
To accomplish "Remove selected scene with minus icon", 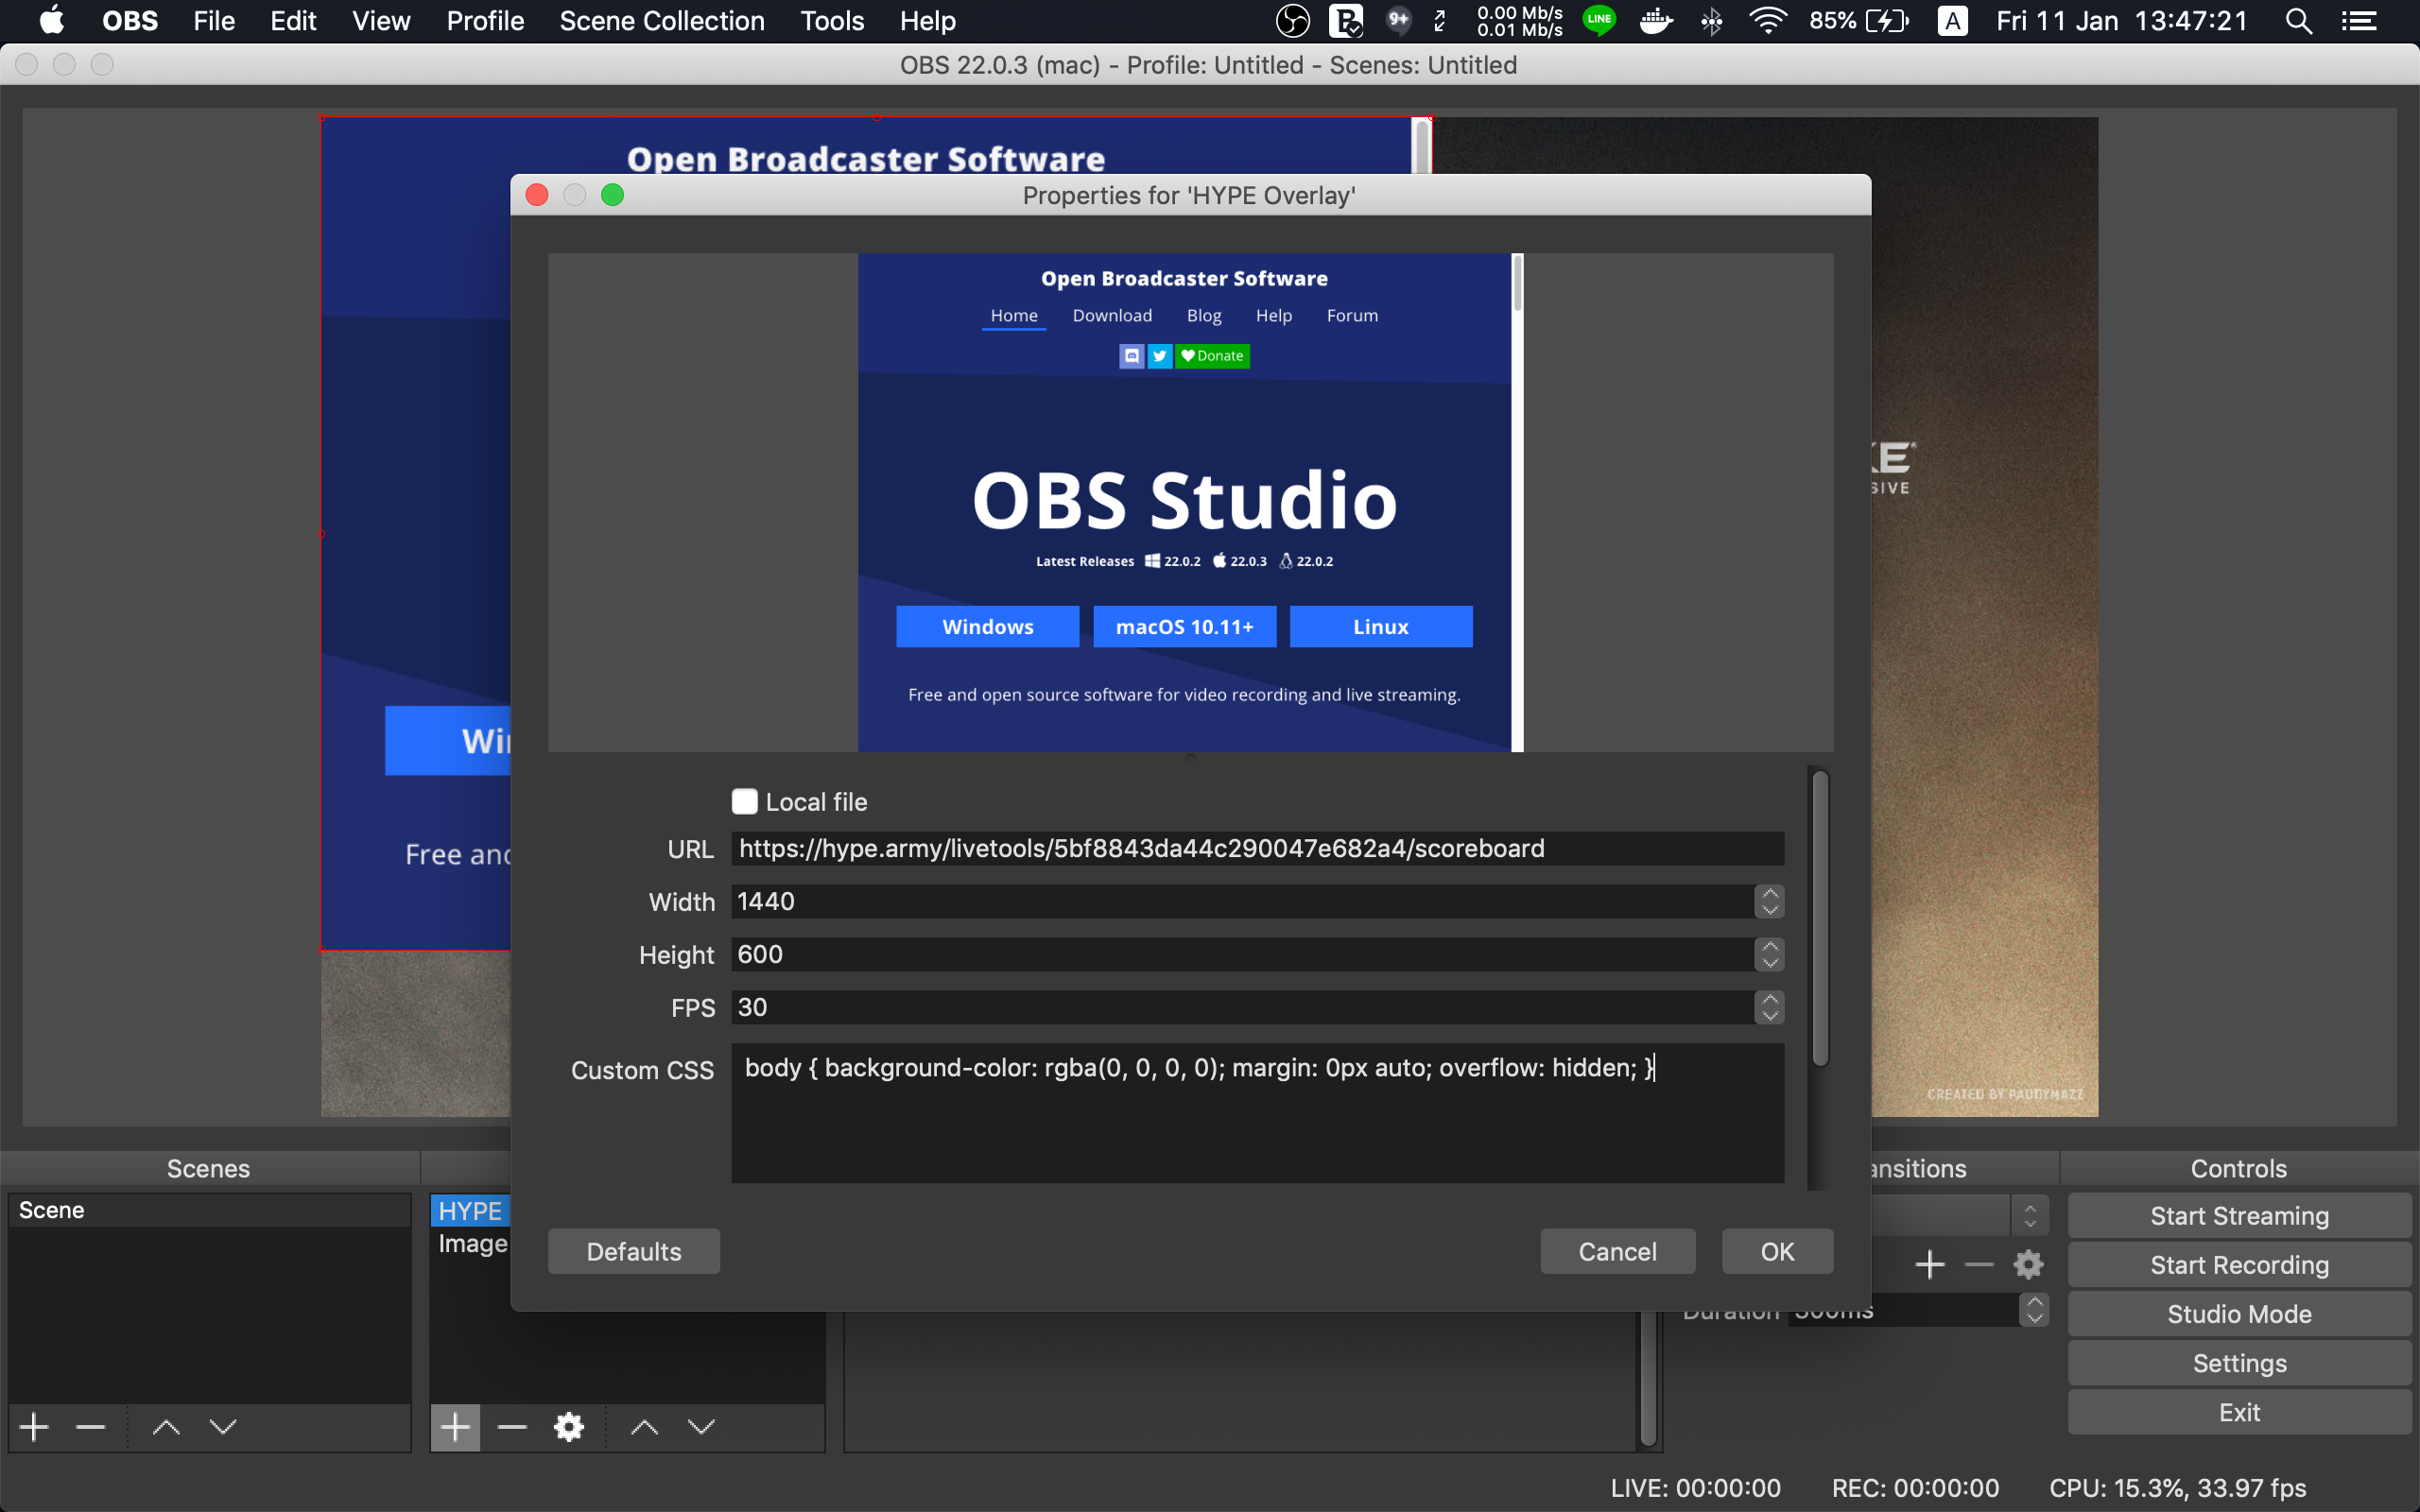I will (x=90, y=1427).
